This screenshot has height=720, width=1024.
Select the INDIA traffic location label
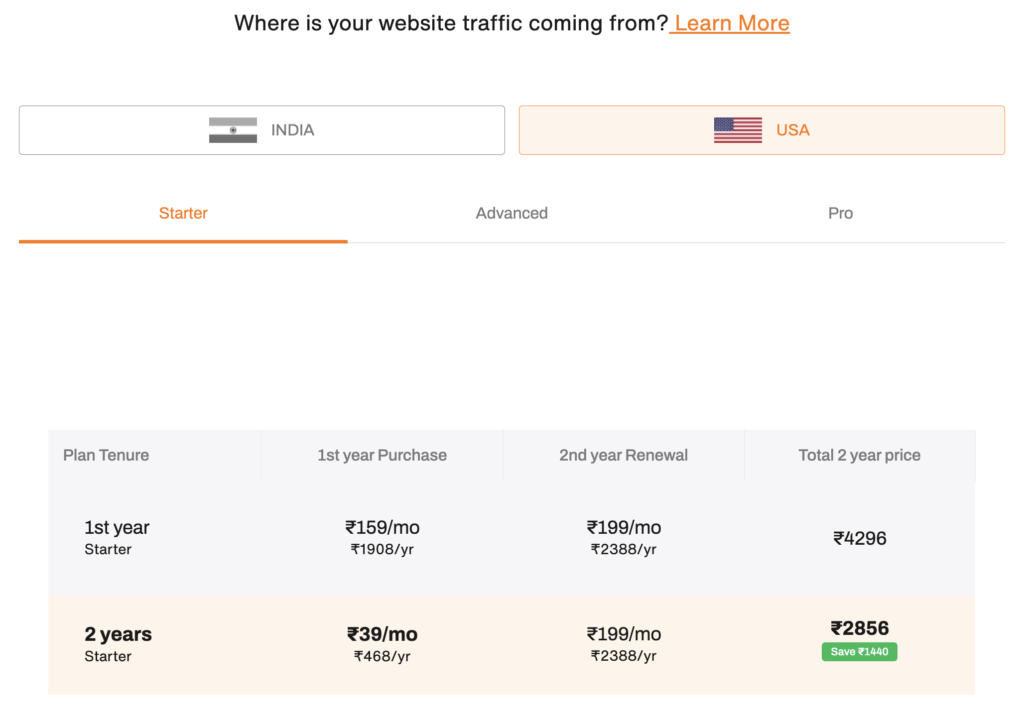coord(292,130)
